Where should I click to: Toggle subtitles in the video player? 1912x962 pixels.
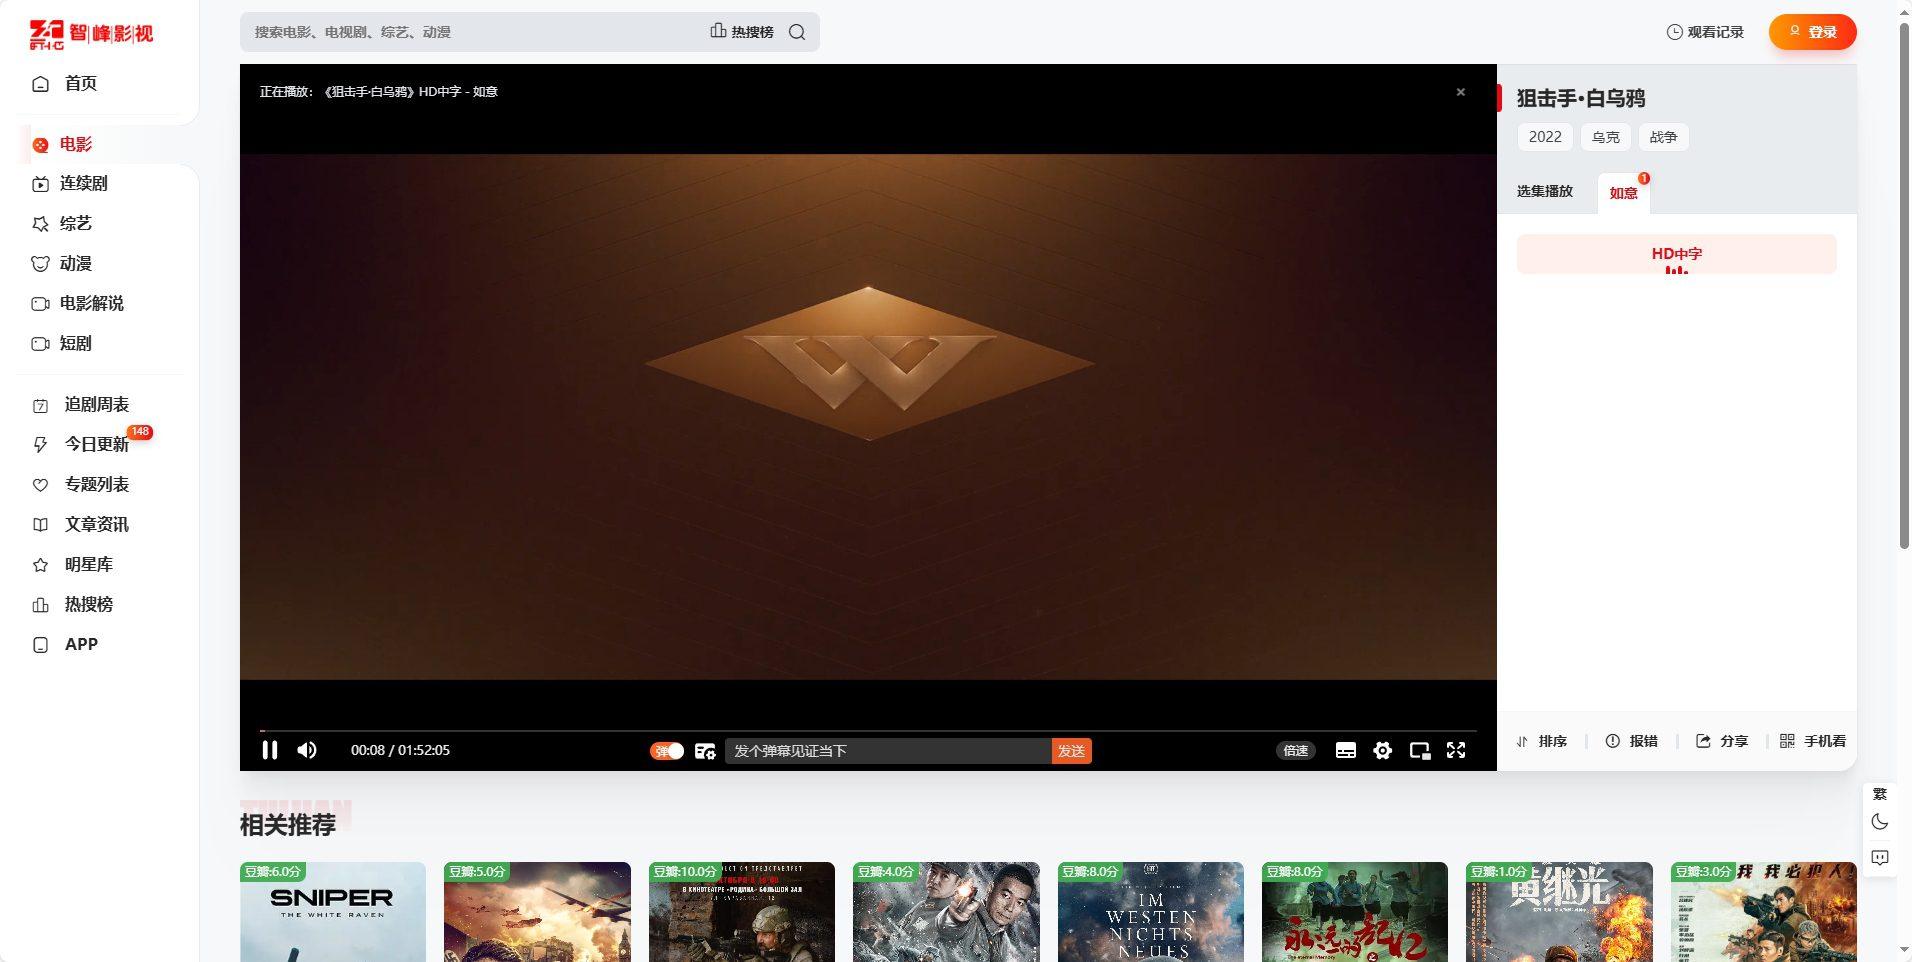click(x=1346, y=751)
